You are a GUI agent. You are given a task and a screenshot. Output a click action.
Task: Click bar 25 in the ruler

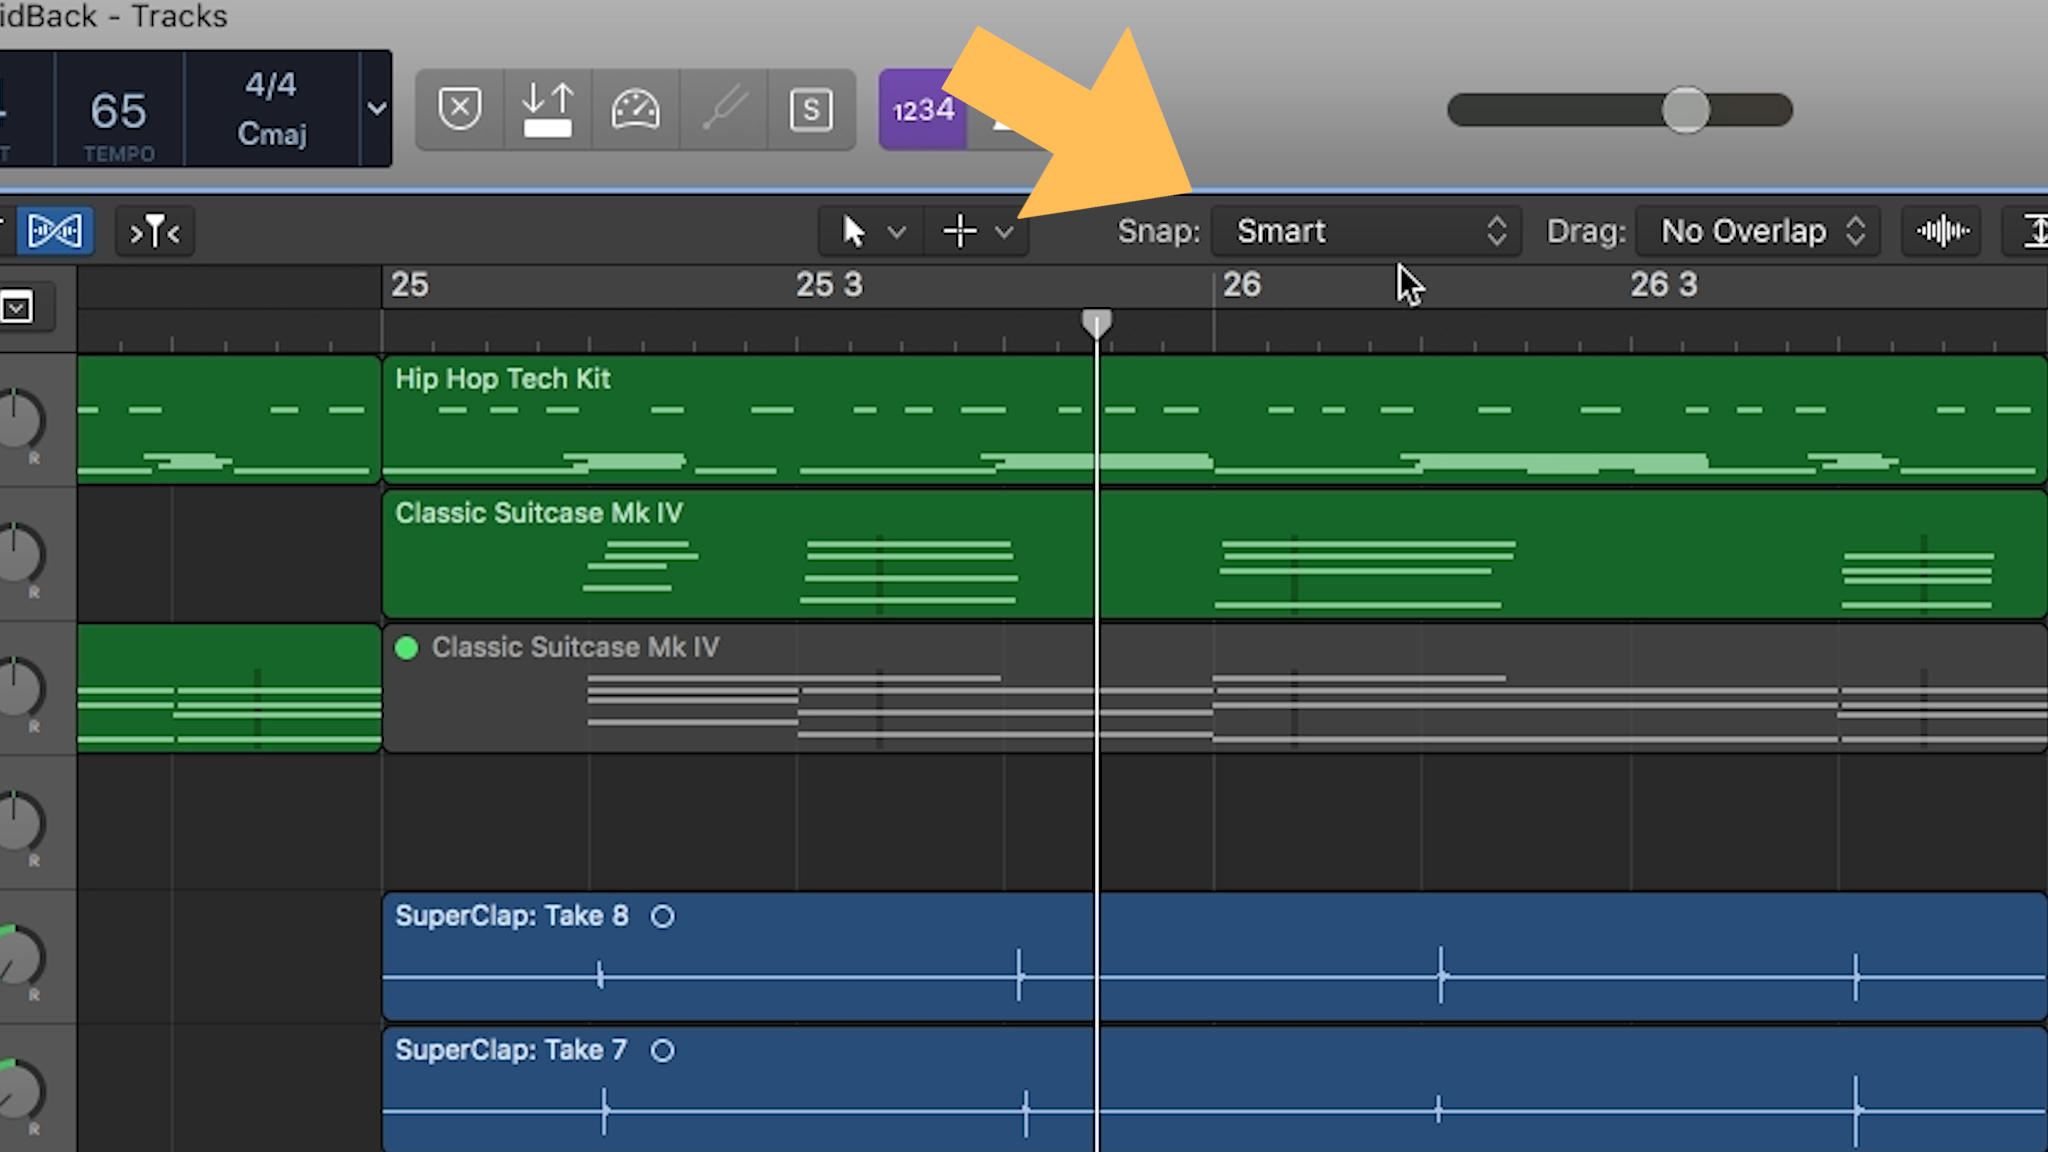click(410, 285)
